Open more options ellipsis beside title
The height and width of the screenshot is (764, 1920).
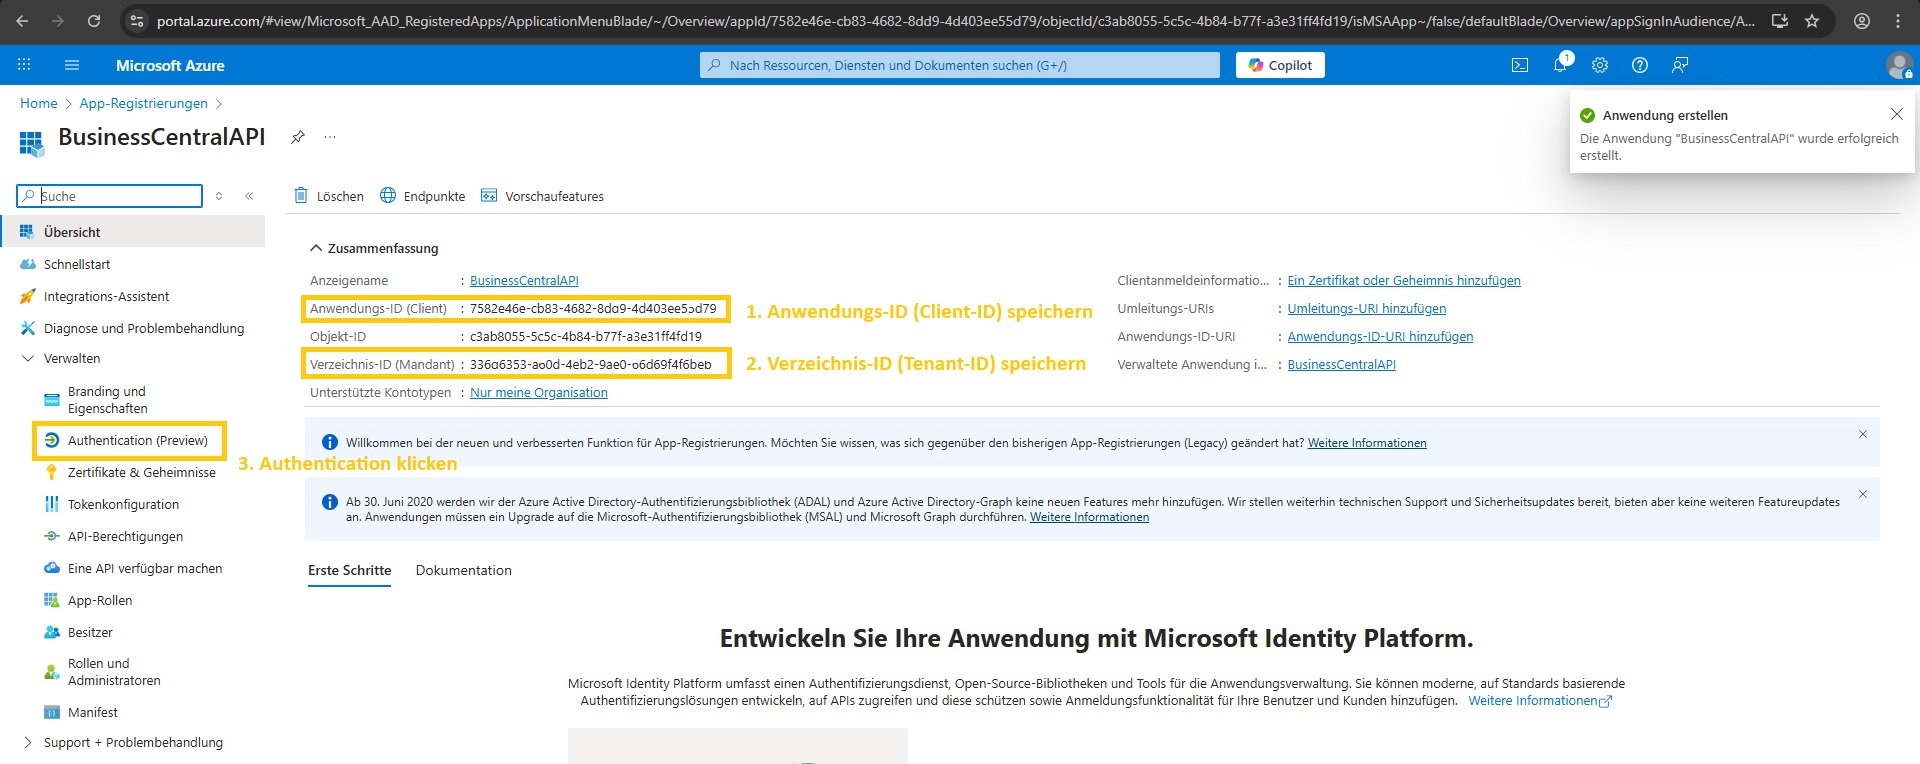[330, 137]
